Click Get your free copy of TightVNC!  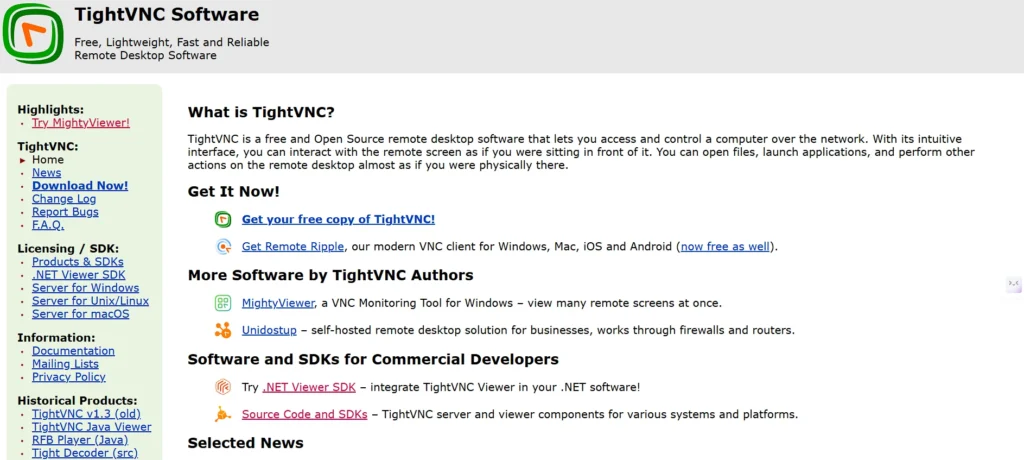338,220
